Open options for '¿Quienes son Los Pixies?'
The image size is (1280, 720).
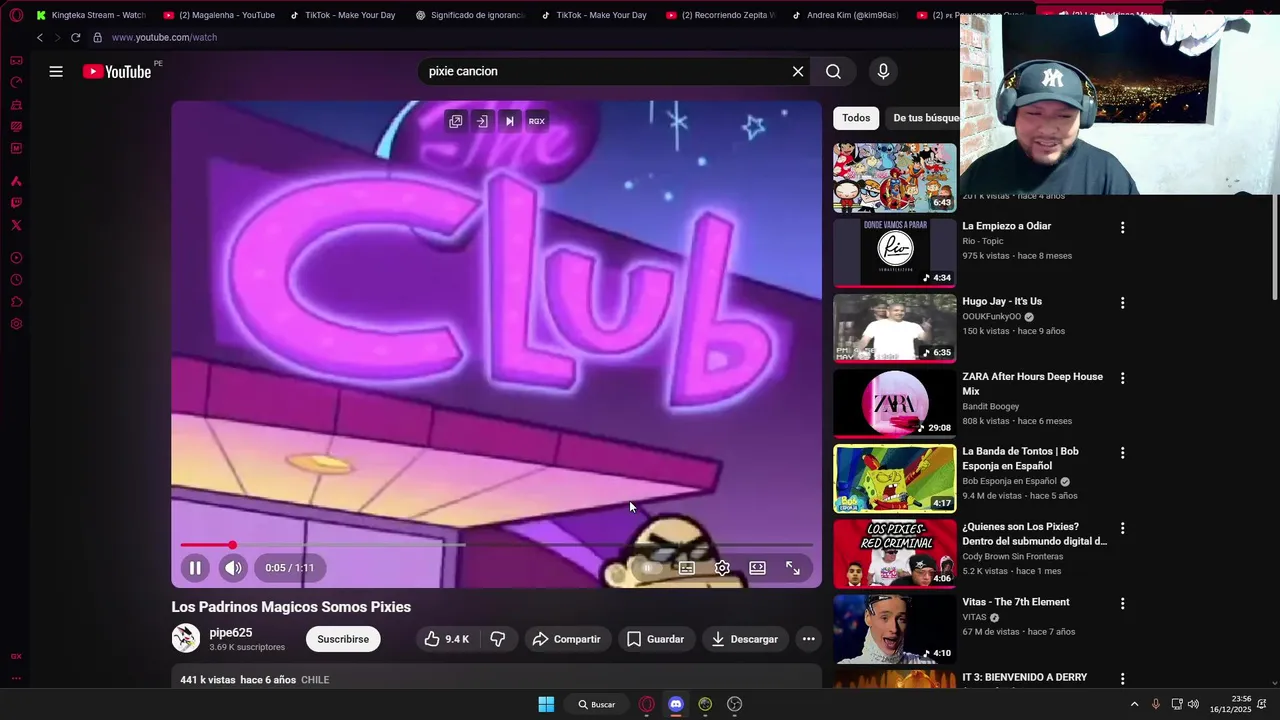[1122, 528]
